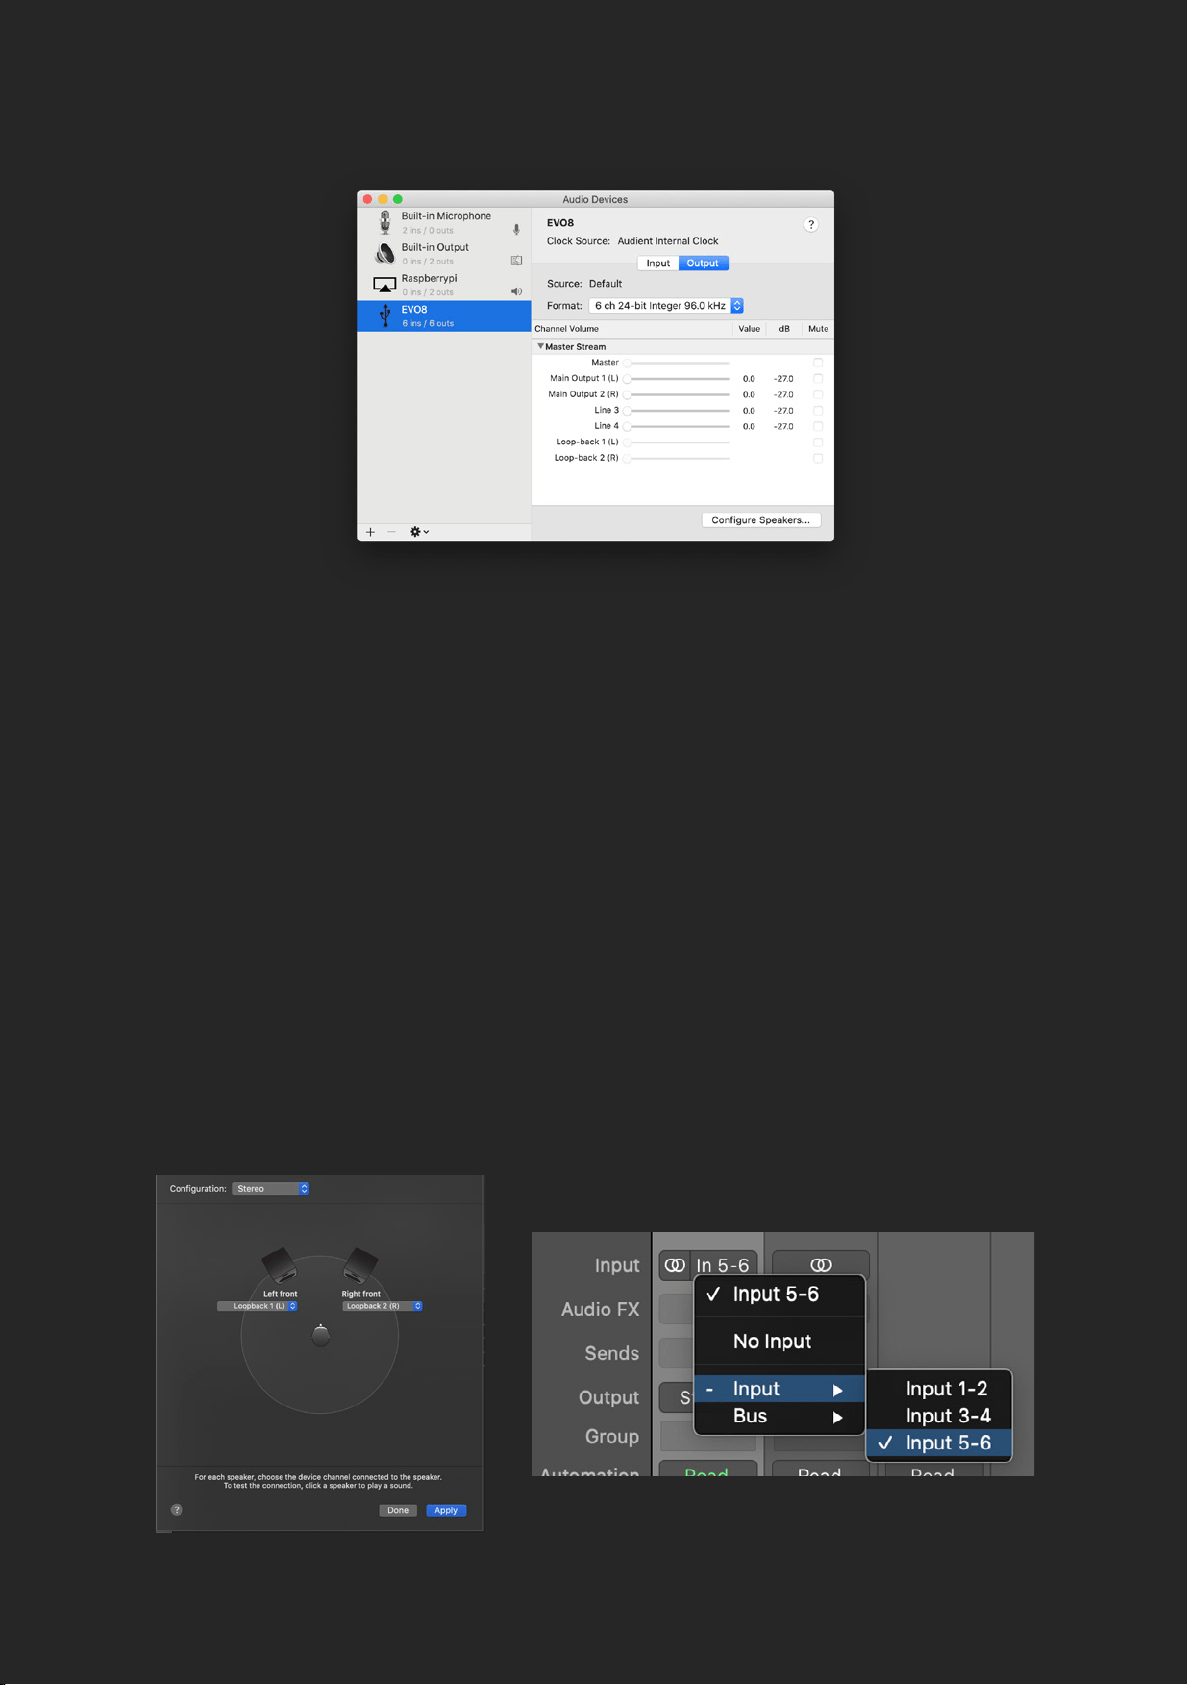The height and width of the screenshot is (1685, 1188).
Task: Open help in speaker configuration dialog
Action: [x=177, y=1510]
